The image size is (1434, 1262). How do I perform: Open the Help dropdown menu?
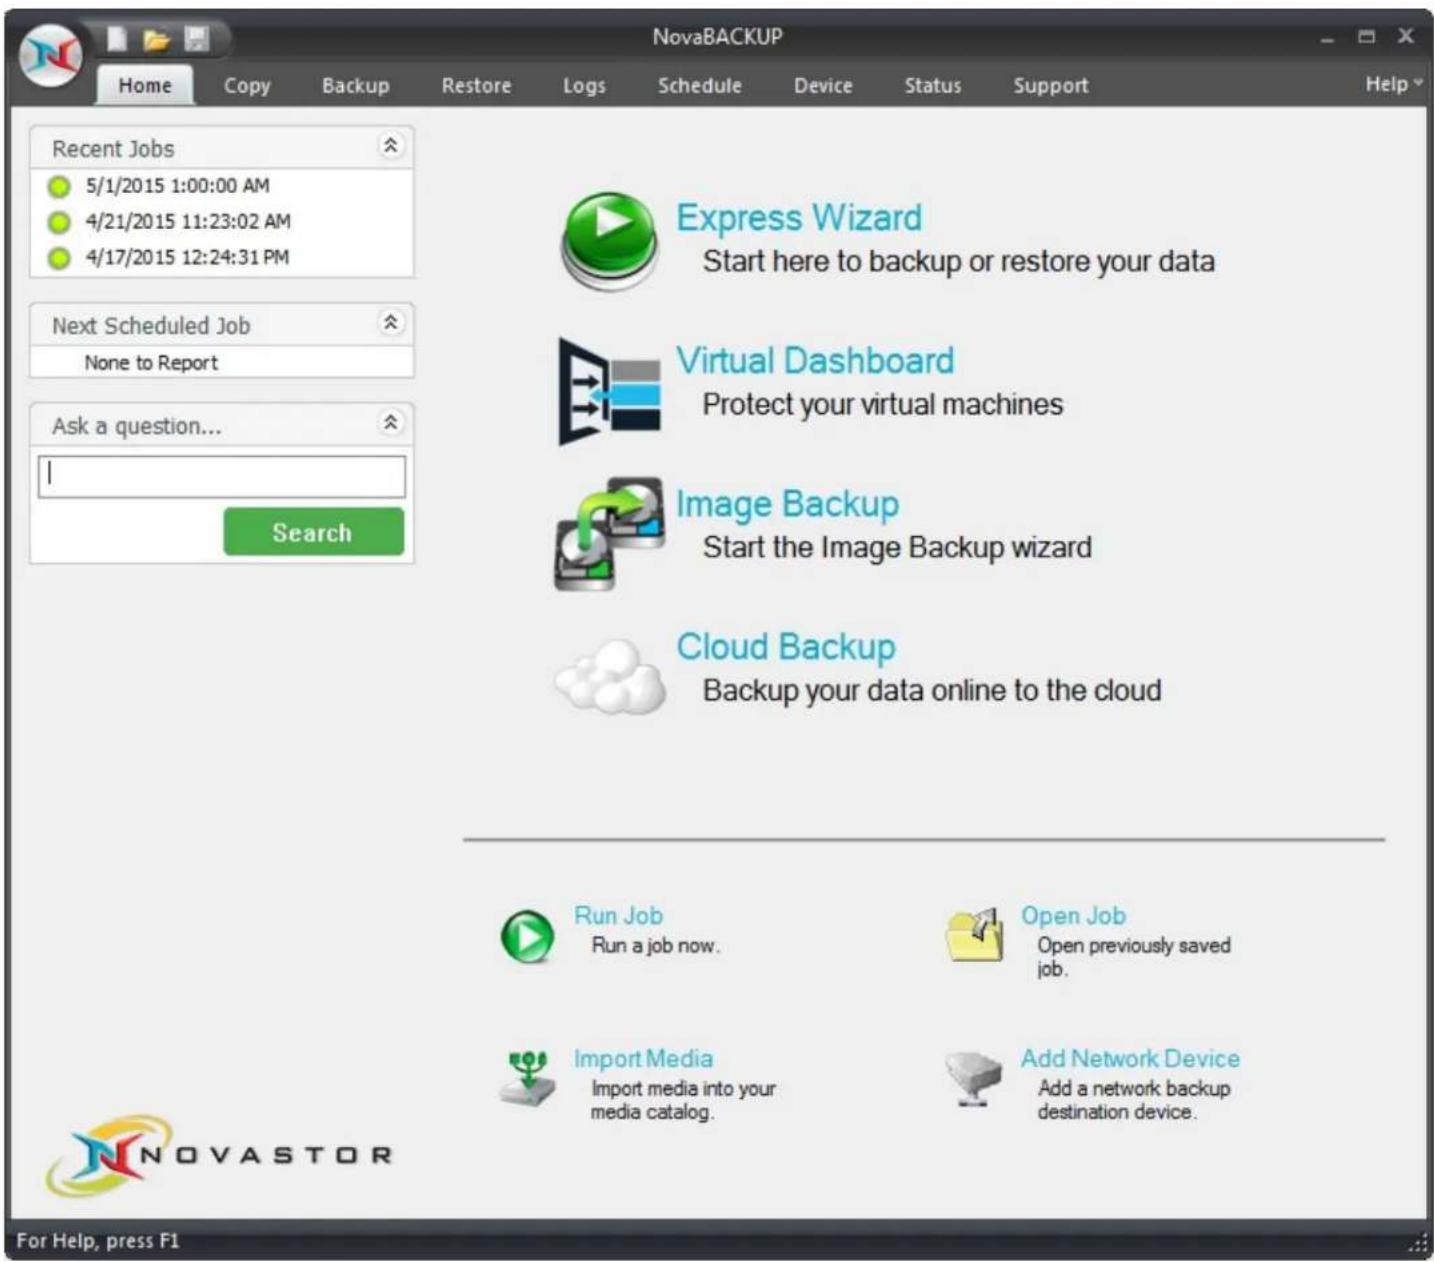pyautogui.click(x=1393, y=84)
